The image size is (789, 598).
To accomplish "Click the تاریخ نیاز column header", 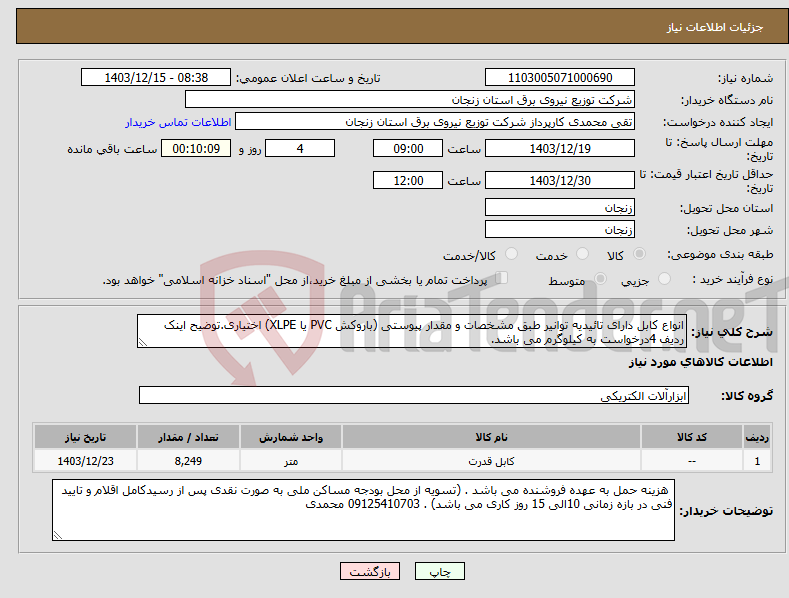I will tap(86, 437).
